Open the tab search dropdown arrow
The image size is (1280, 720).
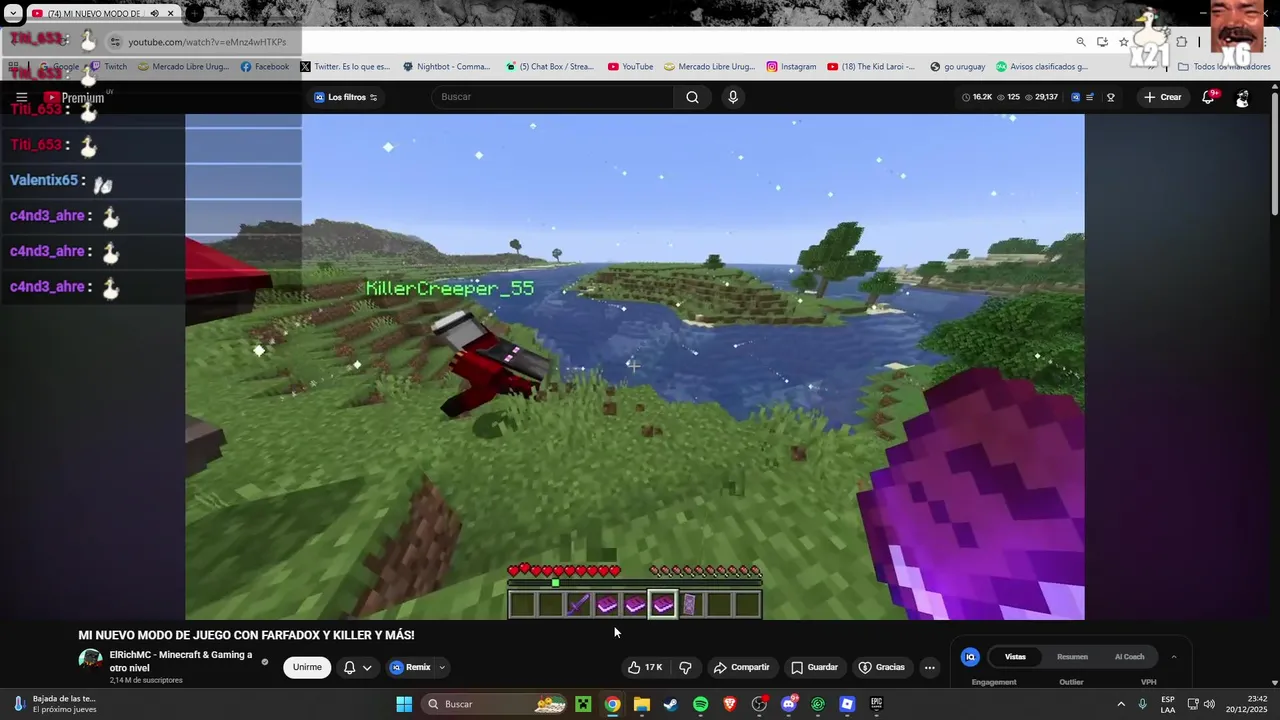click(13, 14)
